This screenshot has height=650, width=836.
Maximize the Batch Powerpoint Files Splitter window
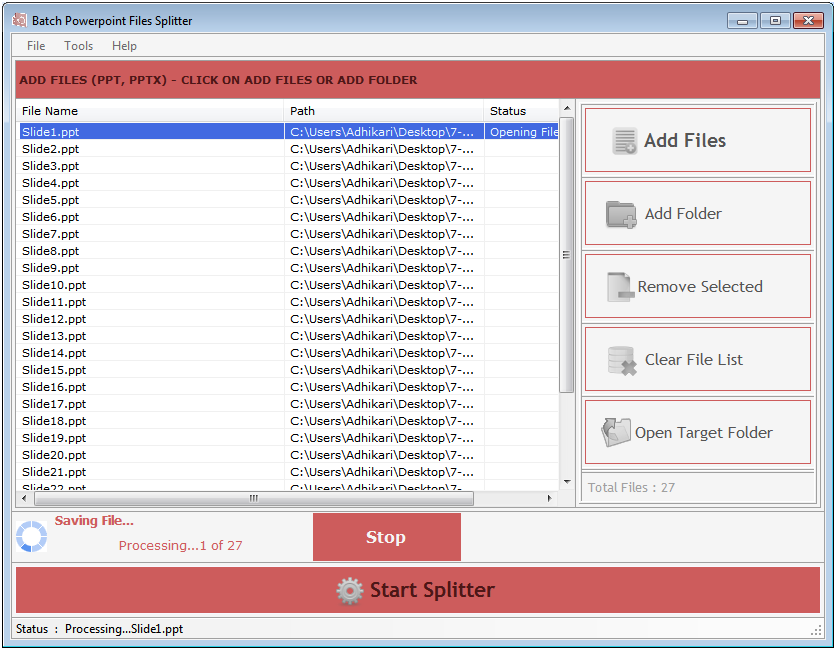pos(775,21)
